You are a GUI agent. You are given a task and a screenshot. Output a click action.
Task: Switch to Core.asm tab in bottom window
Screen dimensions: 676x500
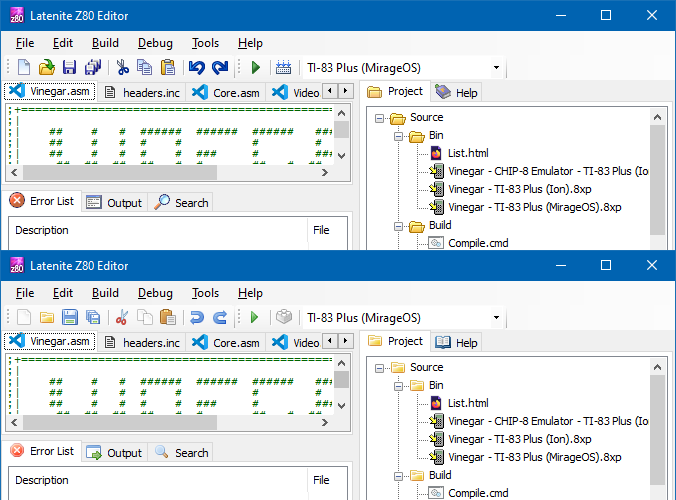tap(225, 343)
